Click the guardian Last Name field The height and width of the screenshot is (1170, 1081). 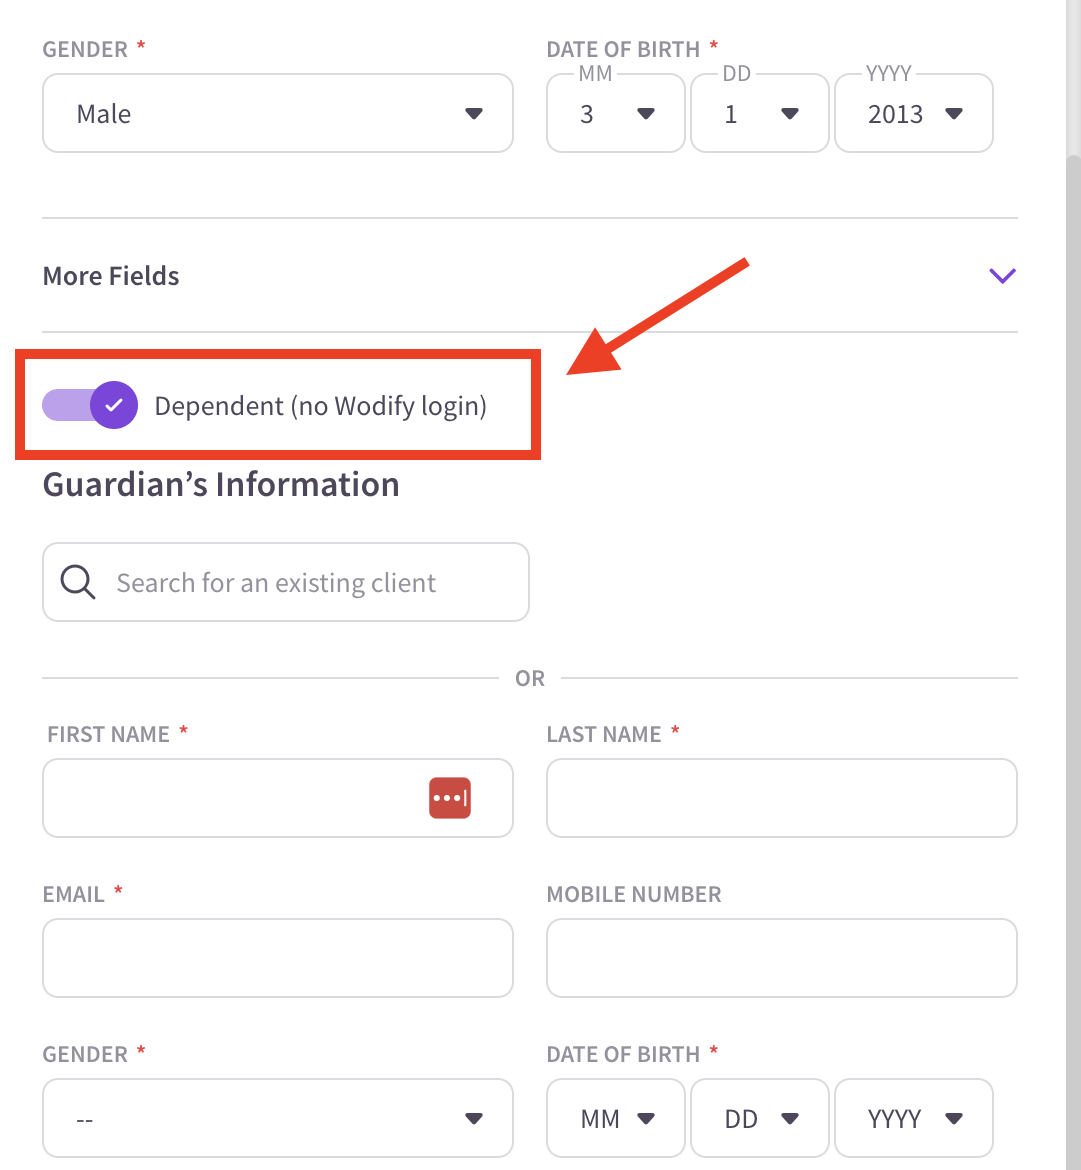pyautogui.click(x=782, y=798)
